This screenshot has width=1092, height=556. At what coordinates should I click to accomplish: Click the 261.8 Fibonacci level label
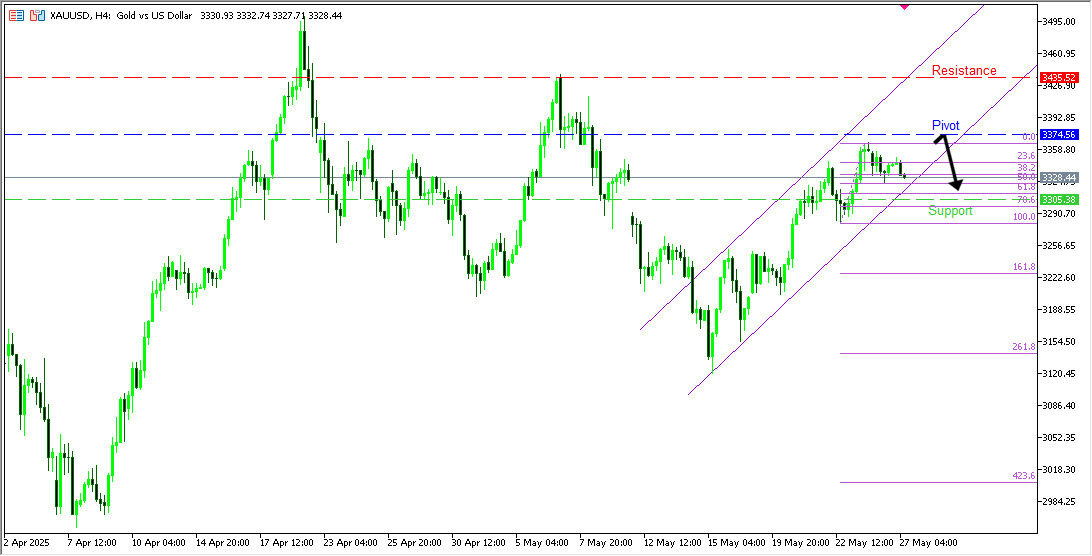tap(1023, 347)
